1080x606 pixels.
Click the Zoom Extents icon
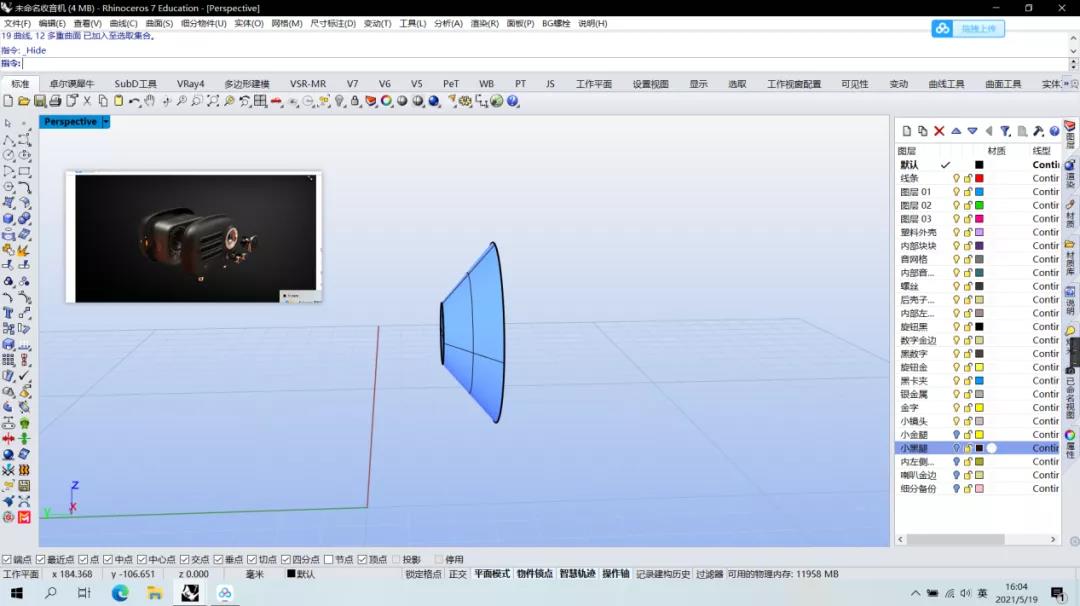pyautogui.click(x=213, y=101)
